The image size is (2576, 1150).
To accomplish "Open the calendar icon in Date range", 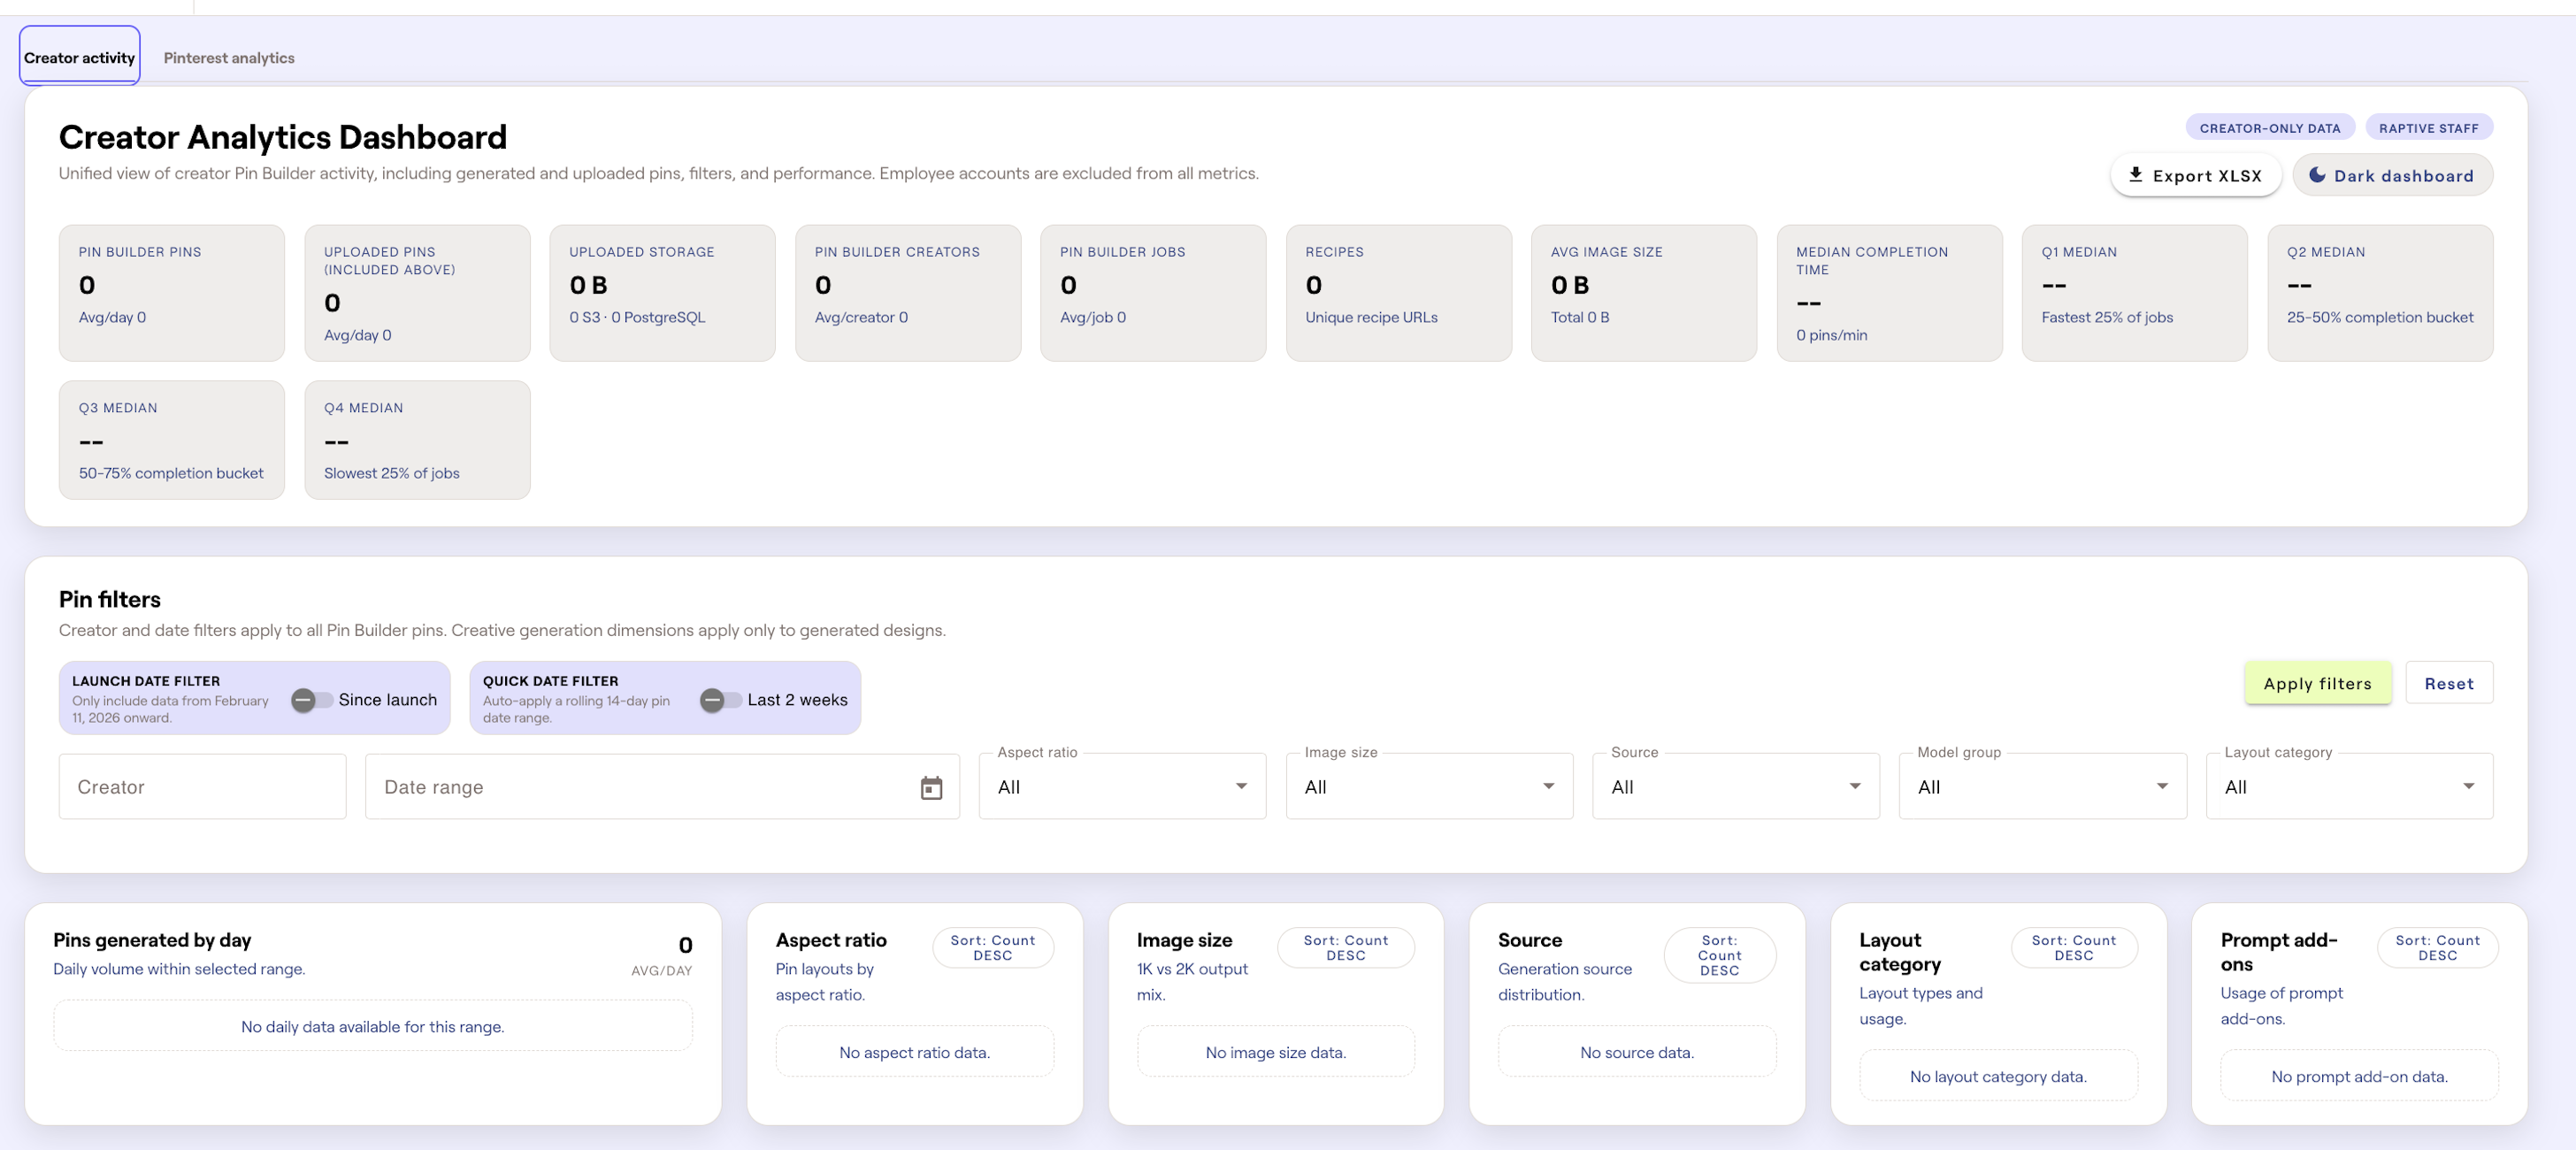I will pos(931,788).
